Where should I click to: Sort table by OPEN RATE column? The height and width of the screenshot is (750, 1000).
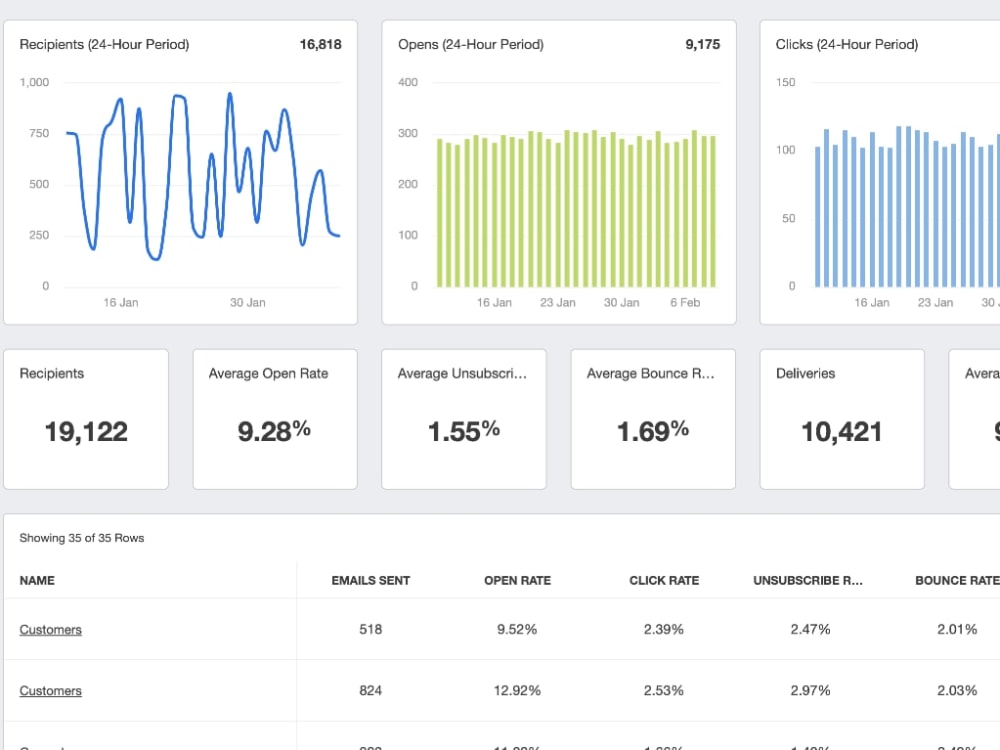(x=517, y=580)
